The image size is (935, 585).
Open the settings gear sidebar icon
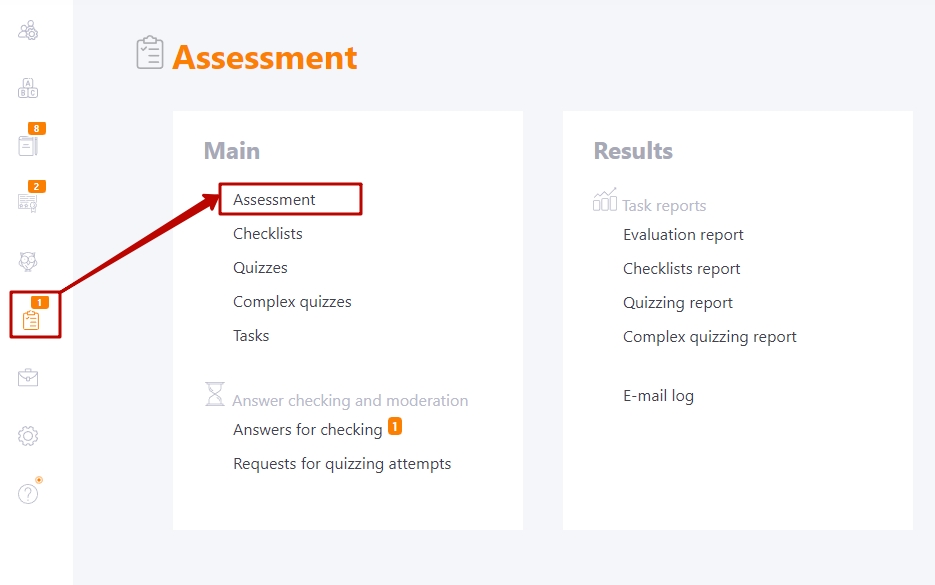coord(28,436)
